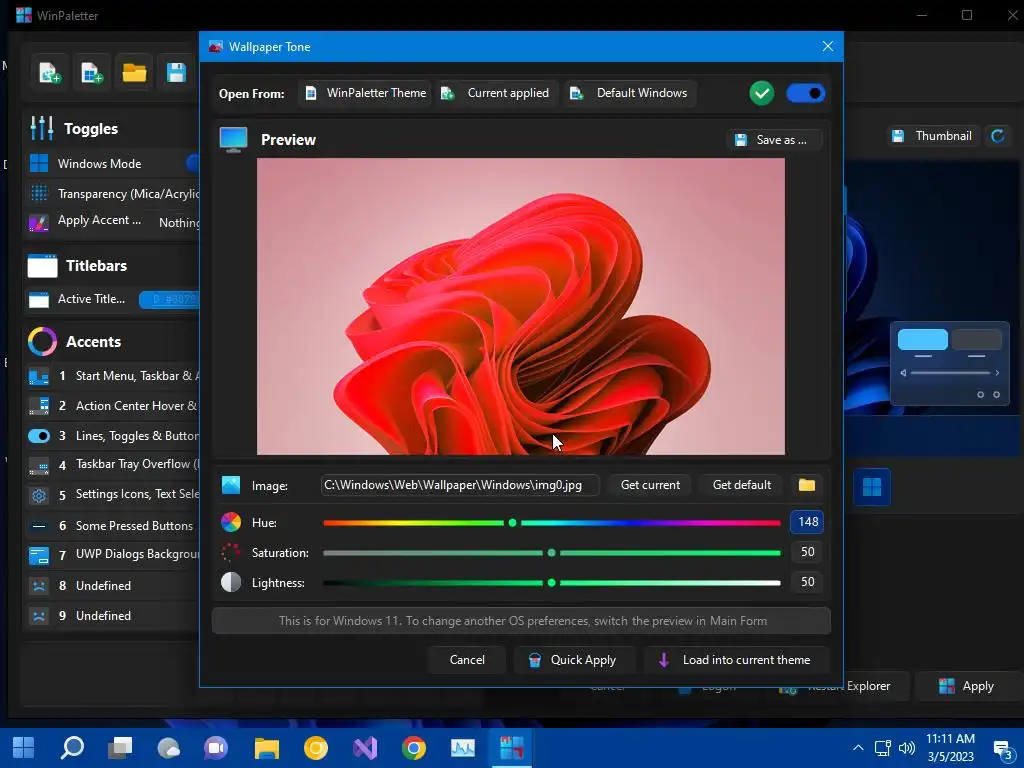The image size is (1024, 768).
Task: Select accent 2 Action Center Hover row
Action: [x=112, y=406]
